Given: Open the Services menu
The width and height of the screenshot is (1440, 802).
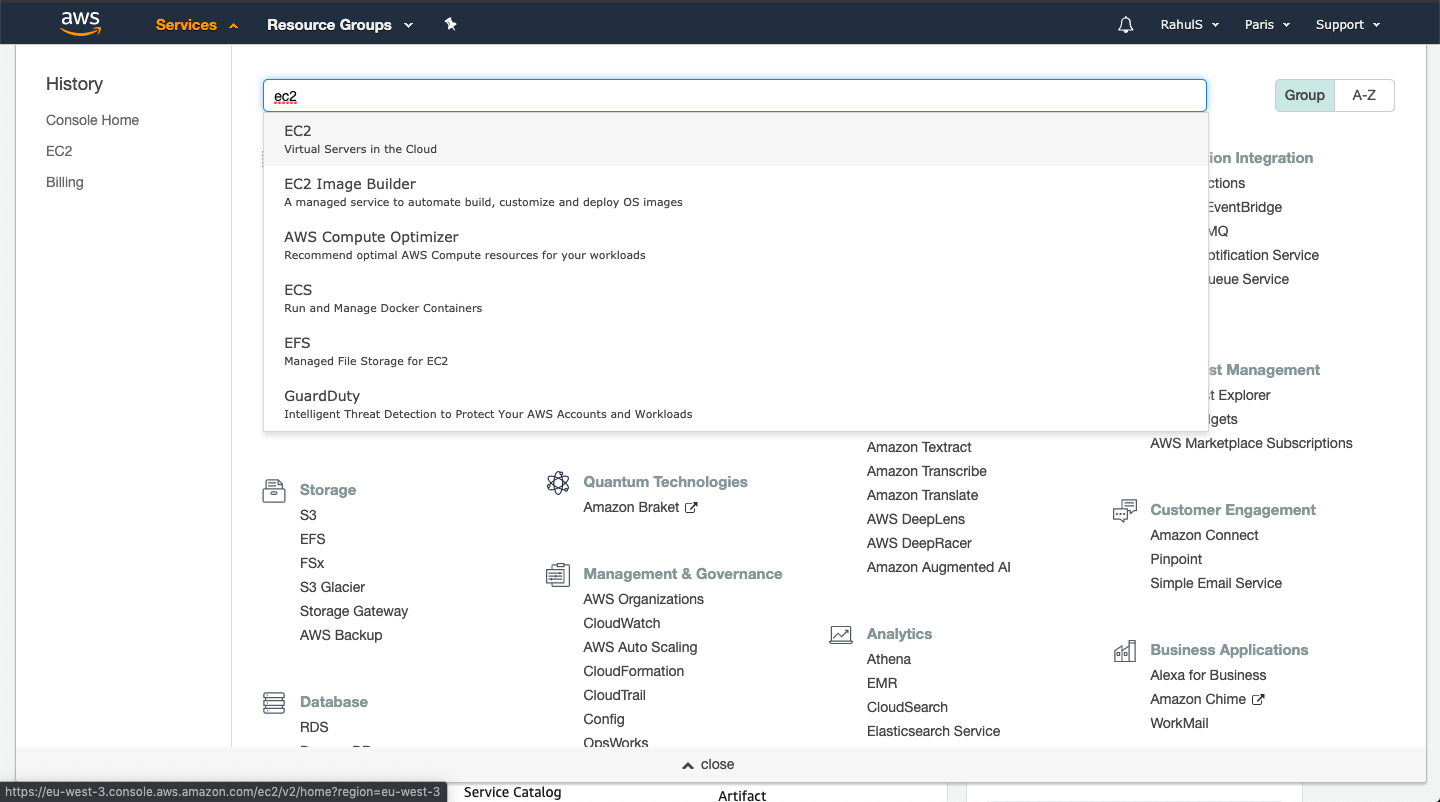Looking at the screenshot, I should tap(188, 24).
